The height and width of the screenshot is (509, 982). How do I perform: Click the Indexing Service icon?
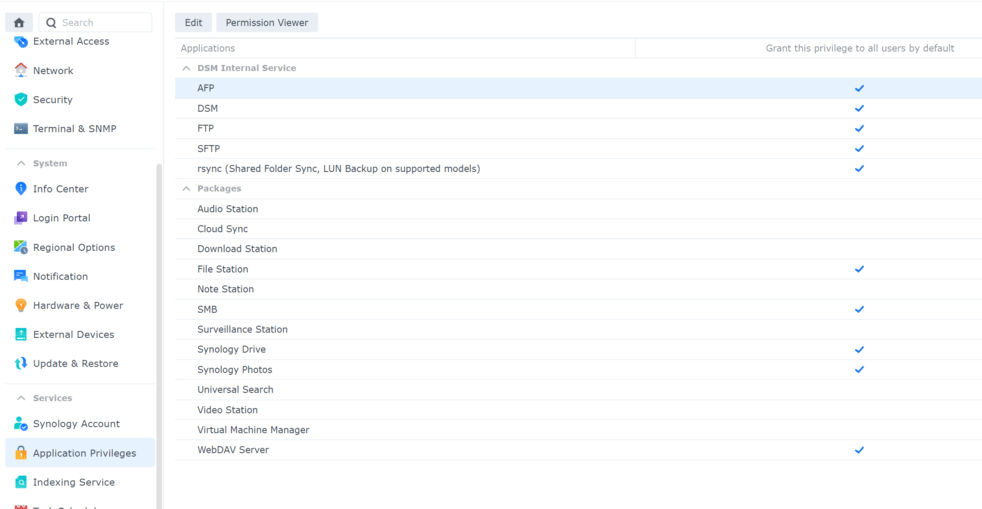pos(21,482)
